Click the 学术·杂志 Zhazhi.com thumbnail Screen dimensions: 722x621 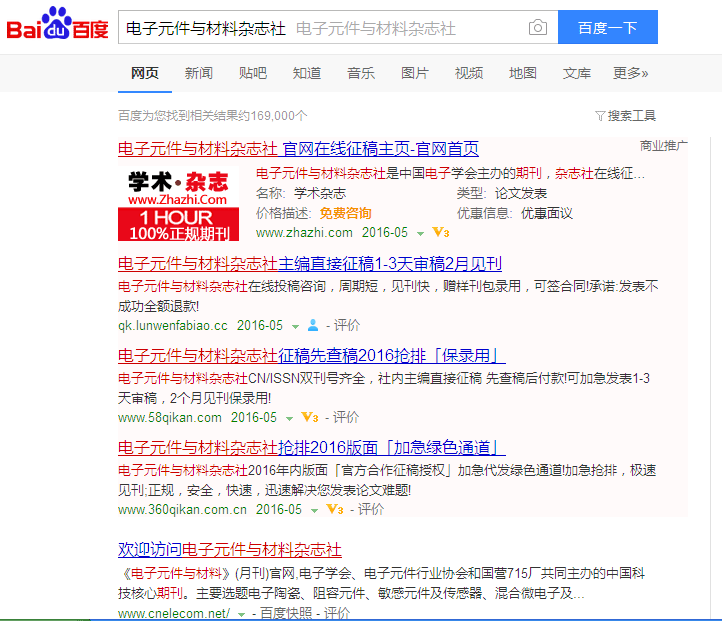[179, 204]
